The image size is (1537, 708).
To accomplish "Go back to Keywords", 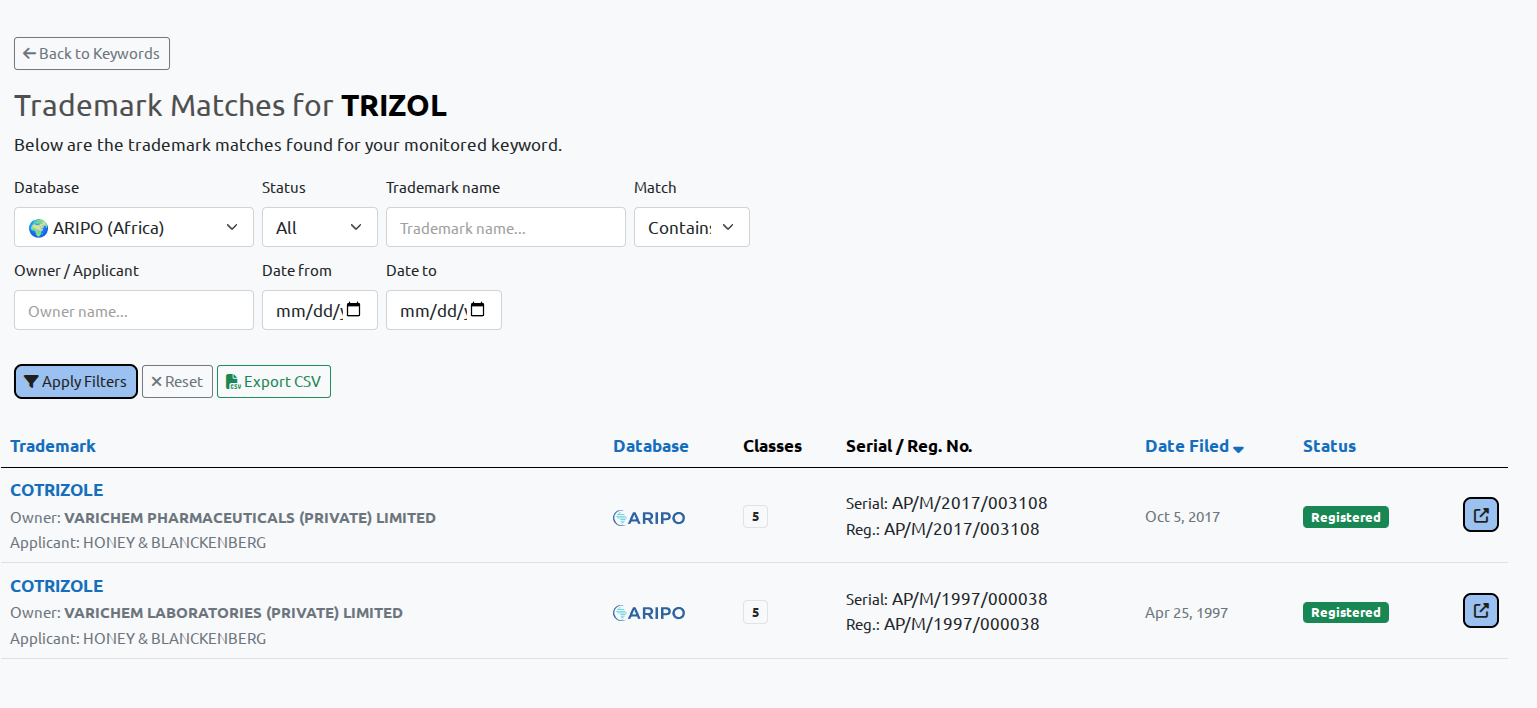I will pos(92,54).
